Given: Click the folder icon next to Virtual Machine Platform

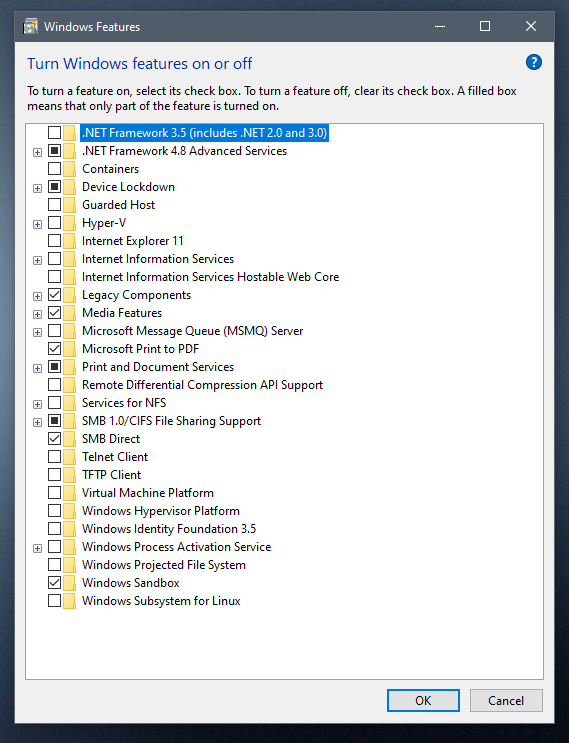Looking at the screenshot, I should click(69, 493).
